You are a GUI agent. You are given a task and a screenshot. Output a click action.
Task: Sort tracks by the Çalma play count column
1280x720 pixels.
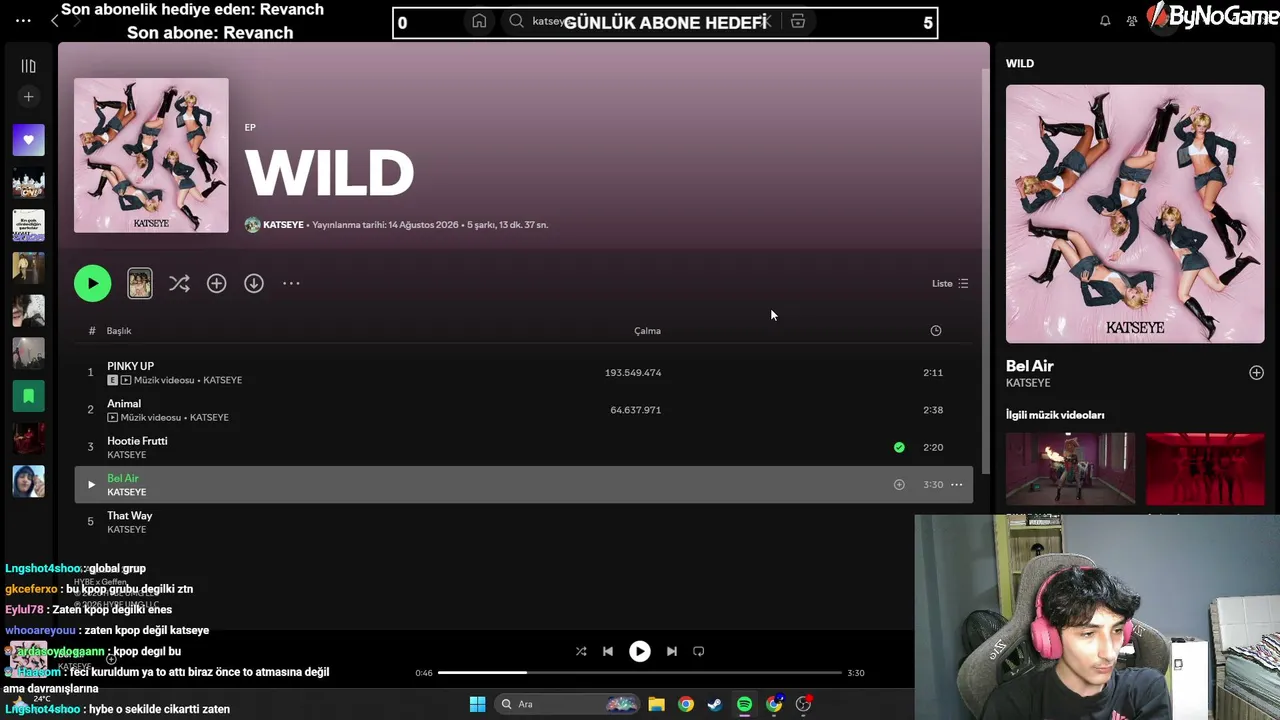coord(647,331)
